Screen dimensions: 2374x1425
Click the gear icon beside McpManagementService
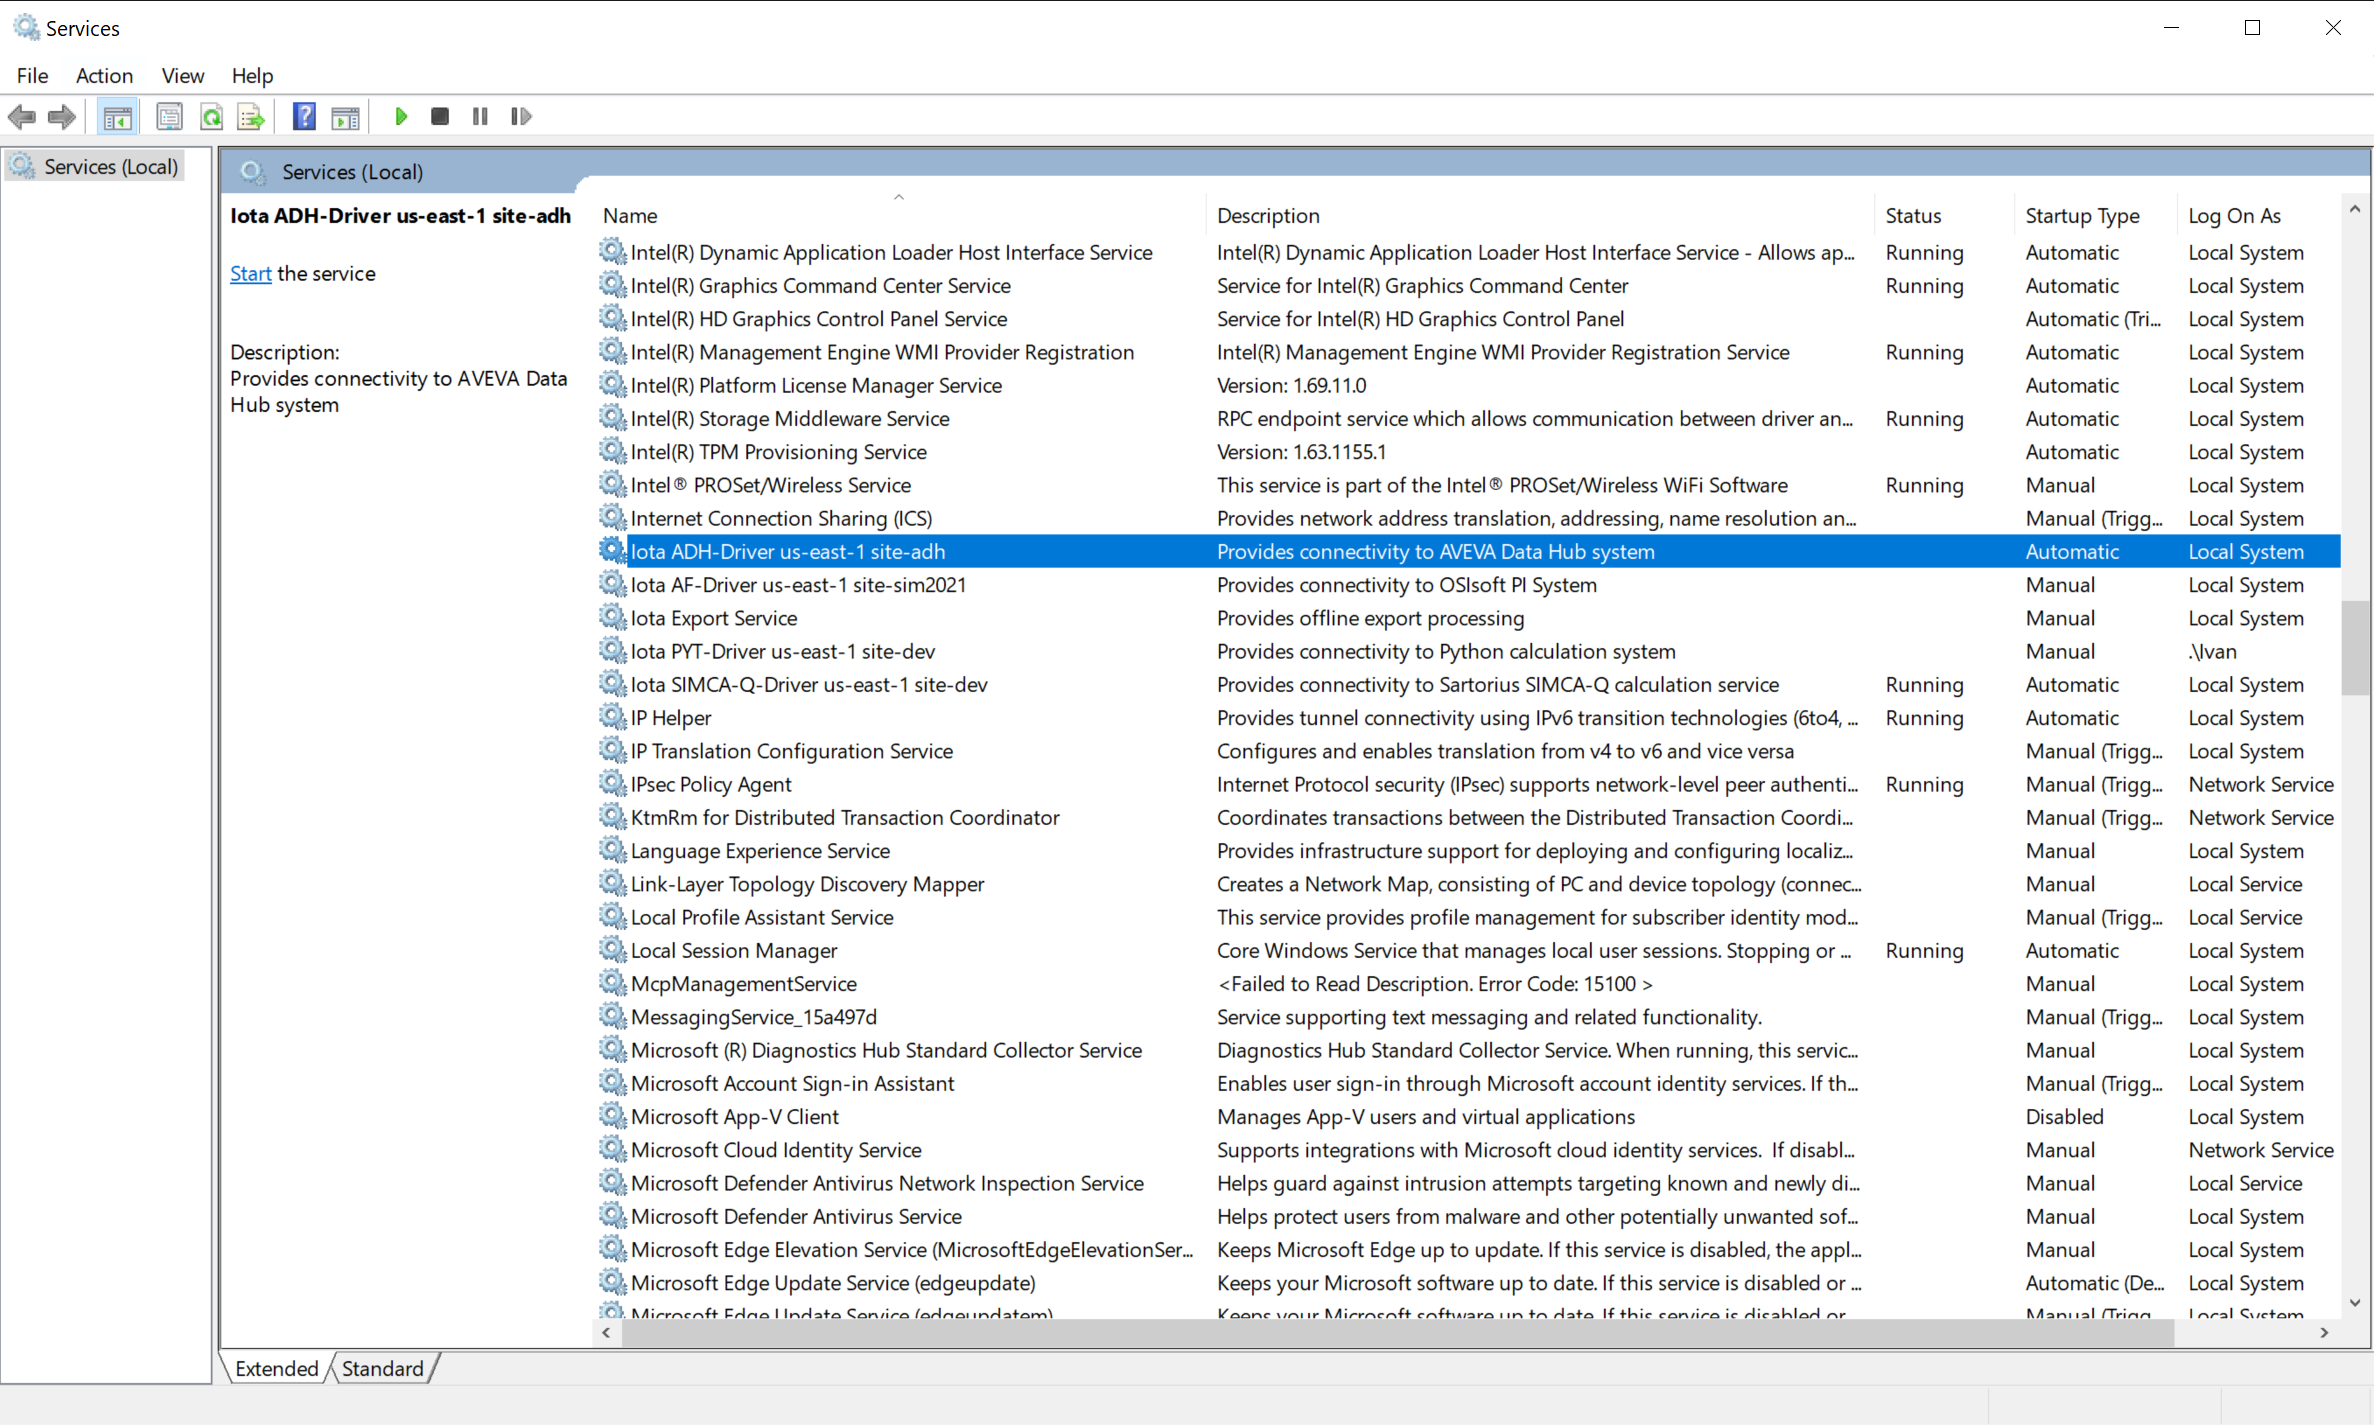click(613, 982)
